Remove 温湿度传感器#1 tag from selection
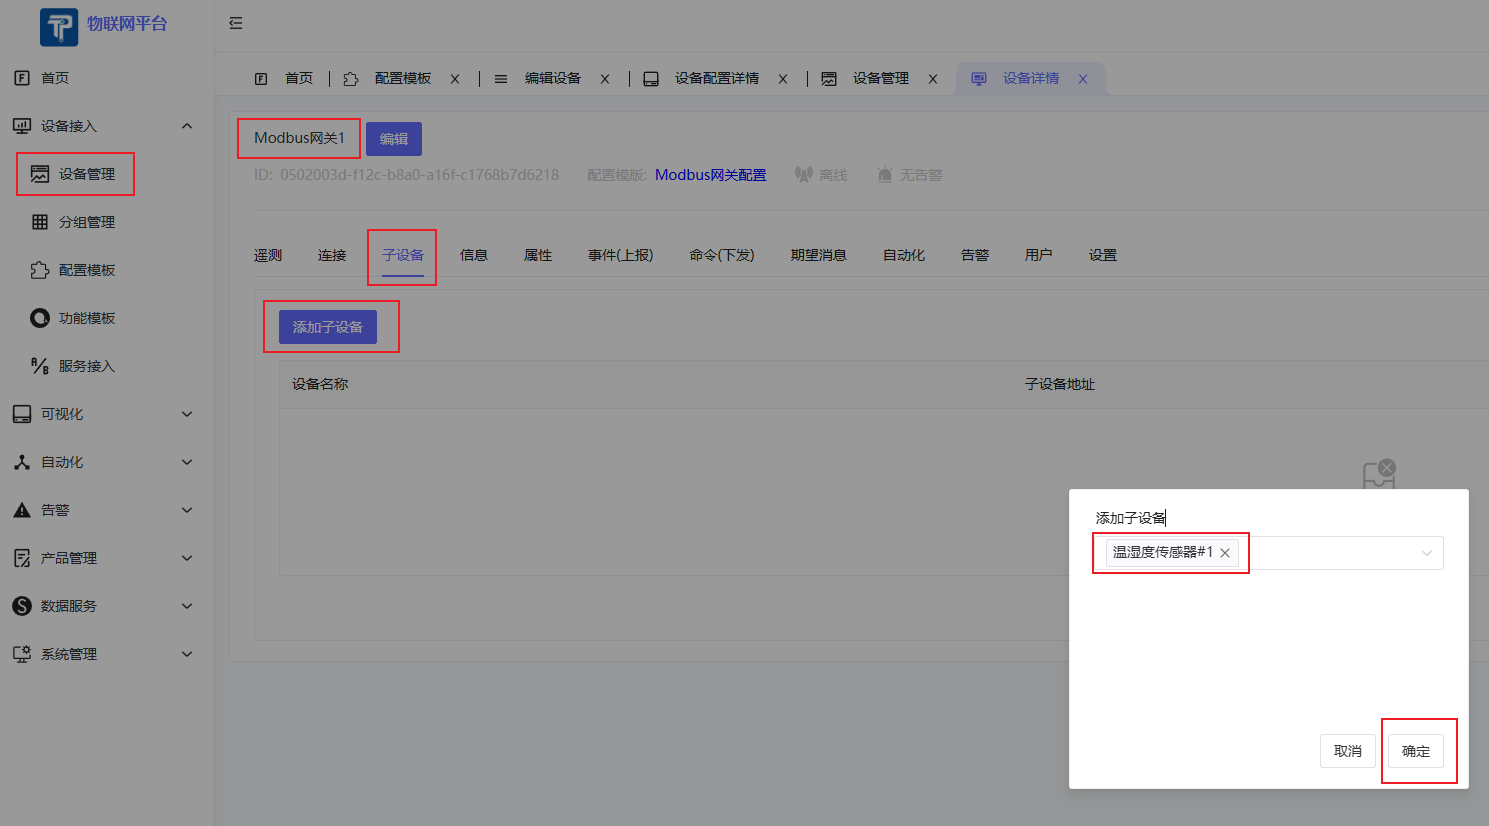This screenshot has height=826, width=1489. pos(1225,552)
